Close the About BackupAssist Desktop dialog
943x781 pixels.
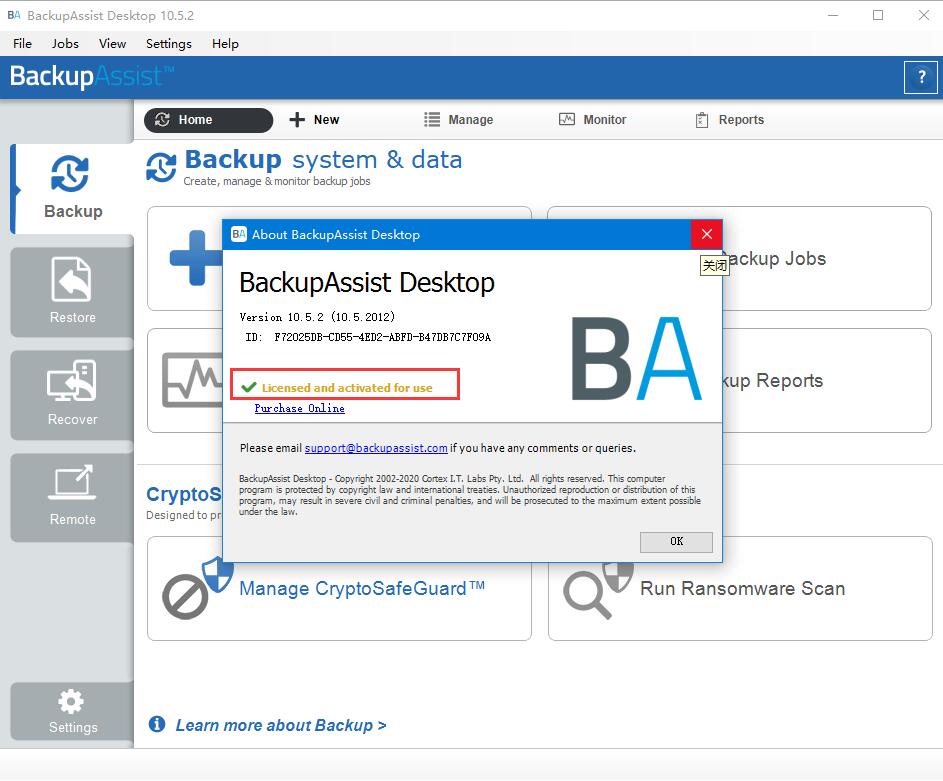coord(706,234)
